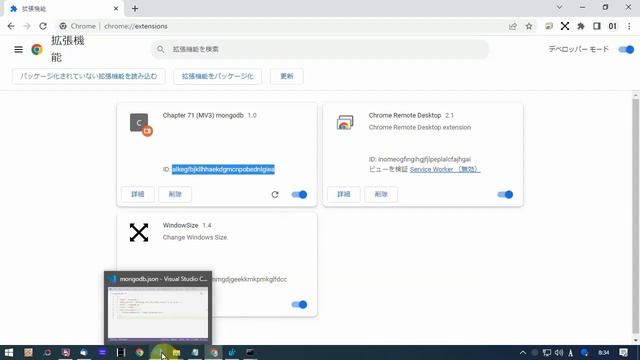
Task: Click the 'Change Windows Size.' description
Action: coord(195,237)
